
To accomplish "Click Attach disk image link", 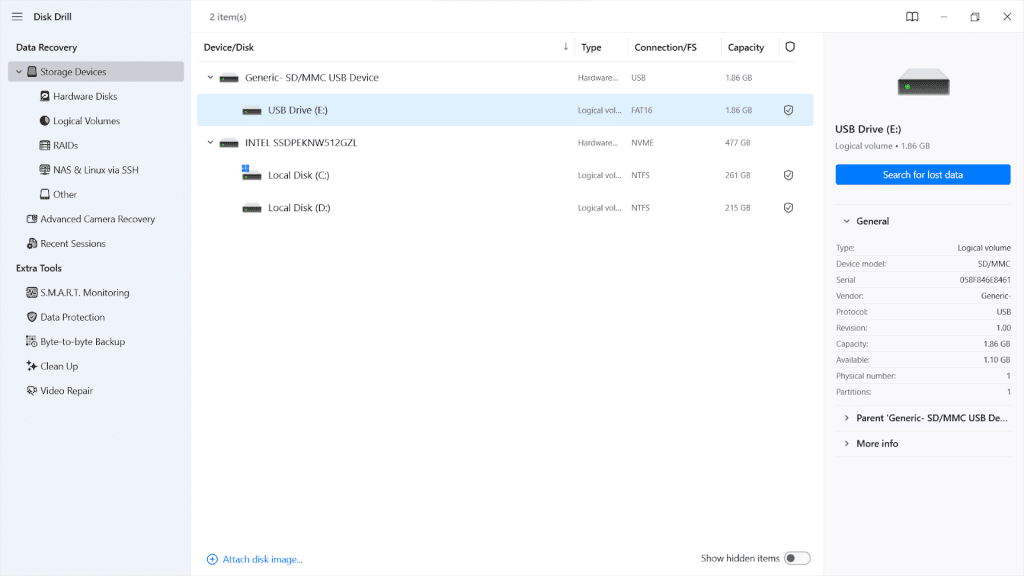I will click(262, 559).
